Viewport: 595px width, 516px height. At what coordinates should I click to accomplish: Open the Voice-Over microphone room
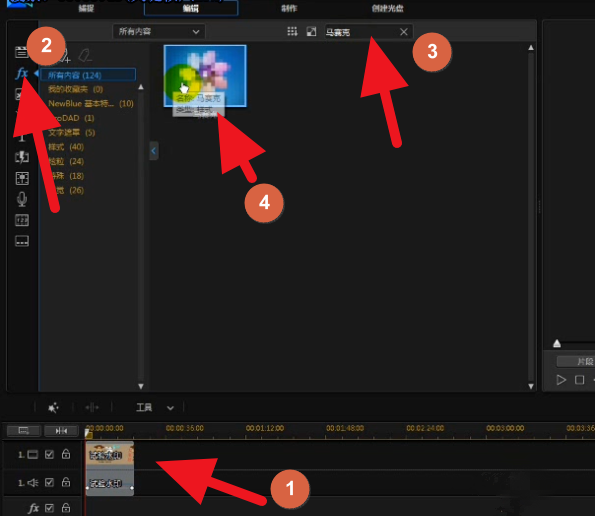(22, 199)
